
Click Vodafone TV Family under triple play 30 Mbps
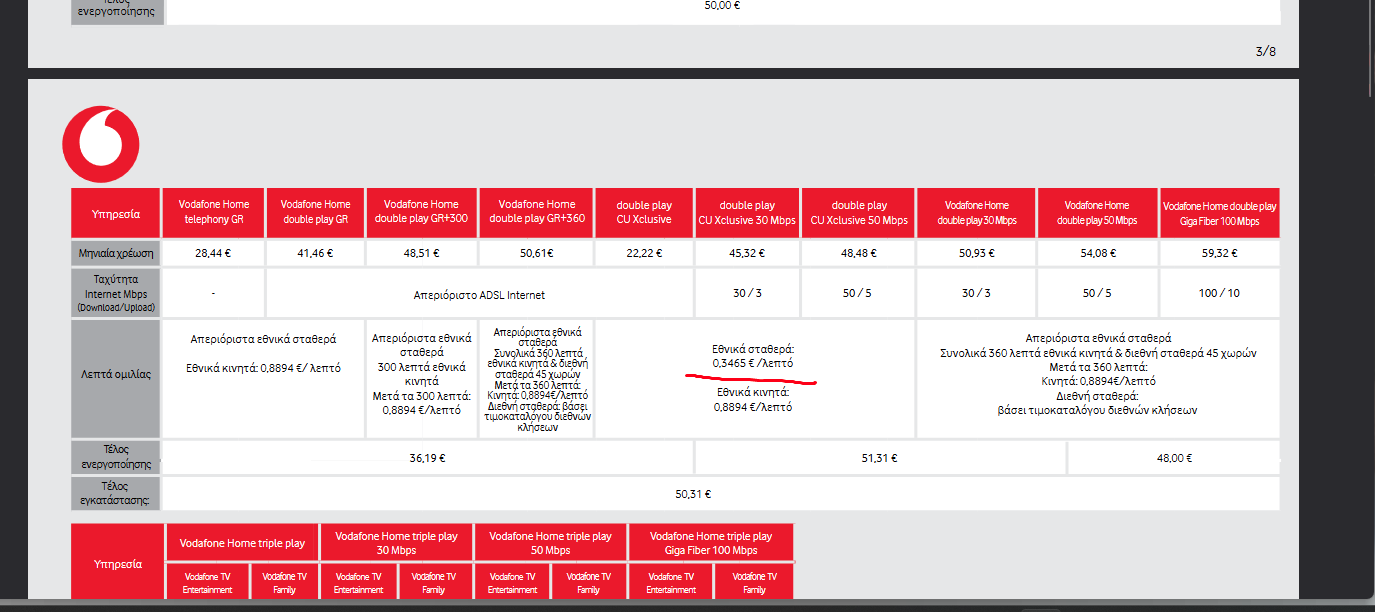click(434, 582)
